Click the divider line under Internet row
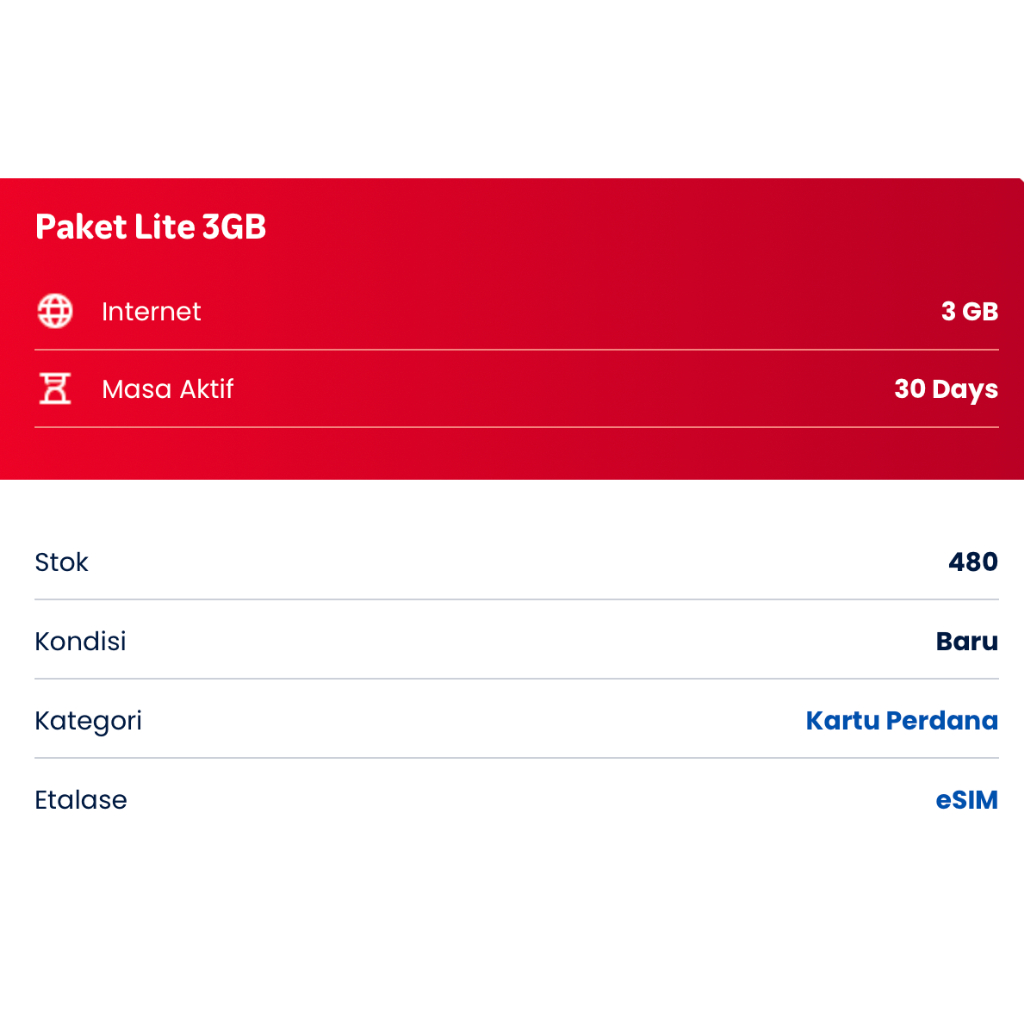Image resolution: width=1024 pixels, height=1024 pixels. 516,350
